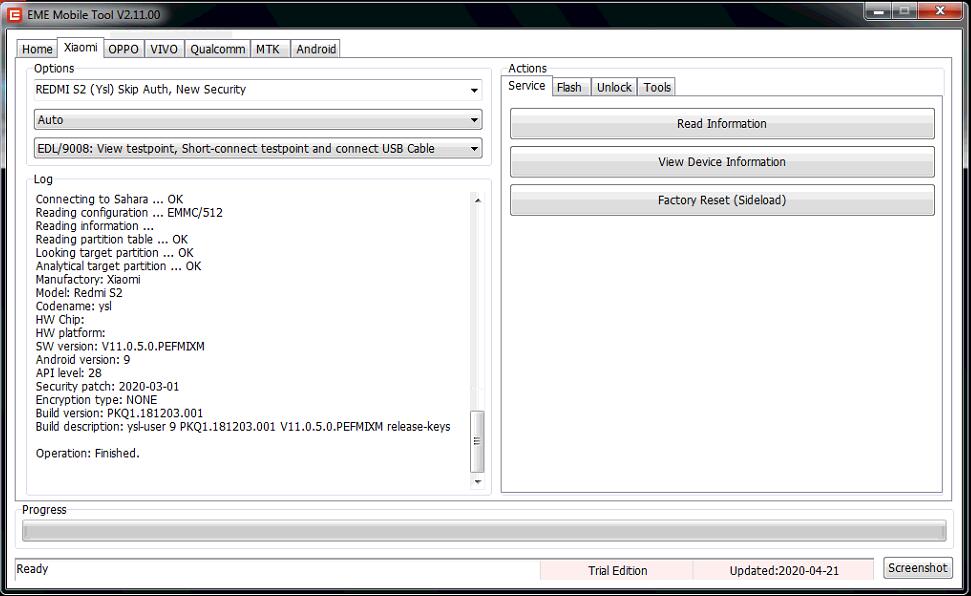The height and width of the screenshot is (596, 971).
Task: Click log line 'Encryption type: NONE'
Action: (x=97, y=400)
